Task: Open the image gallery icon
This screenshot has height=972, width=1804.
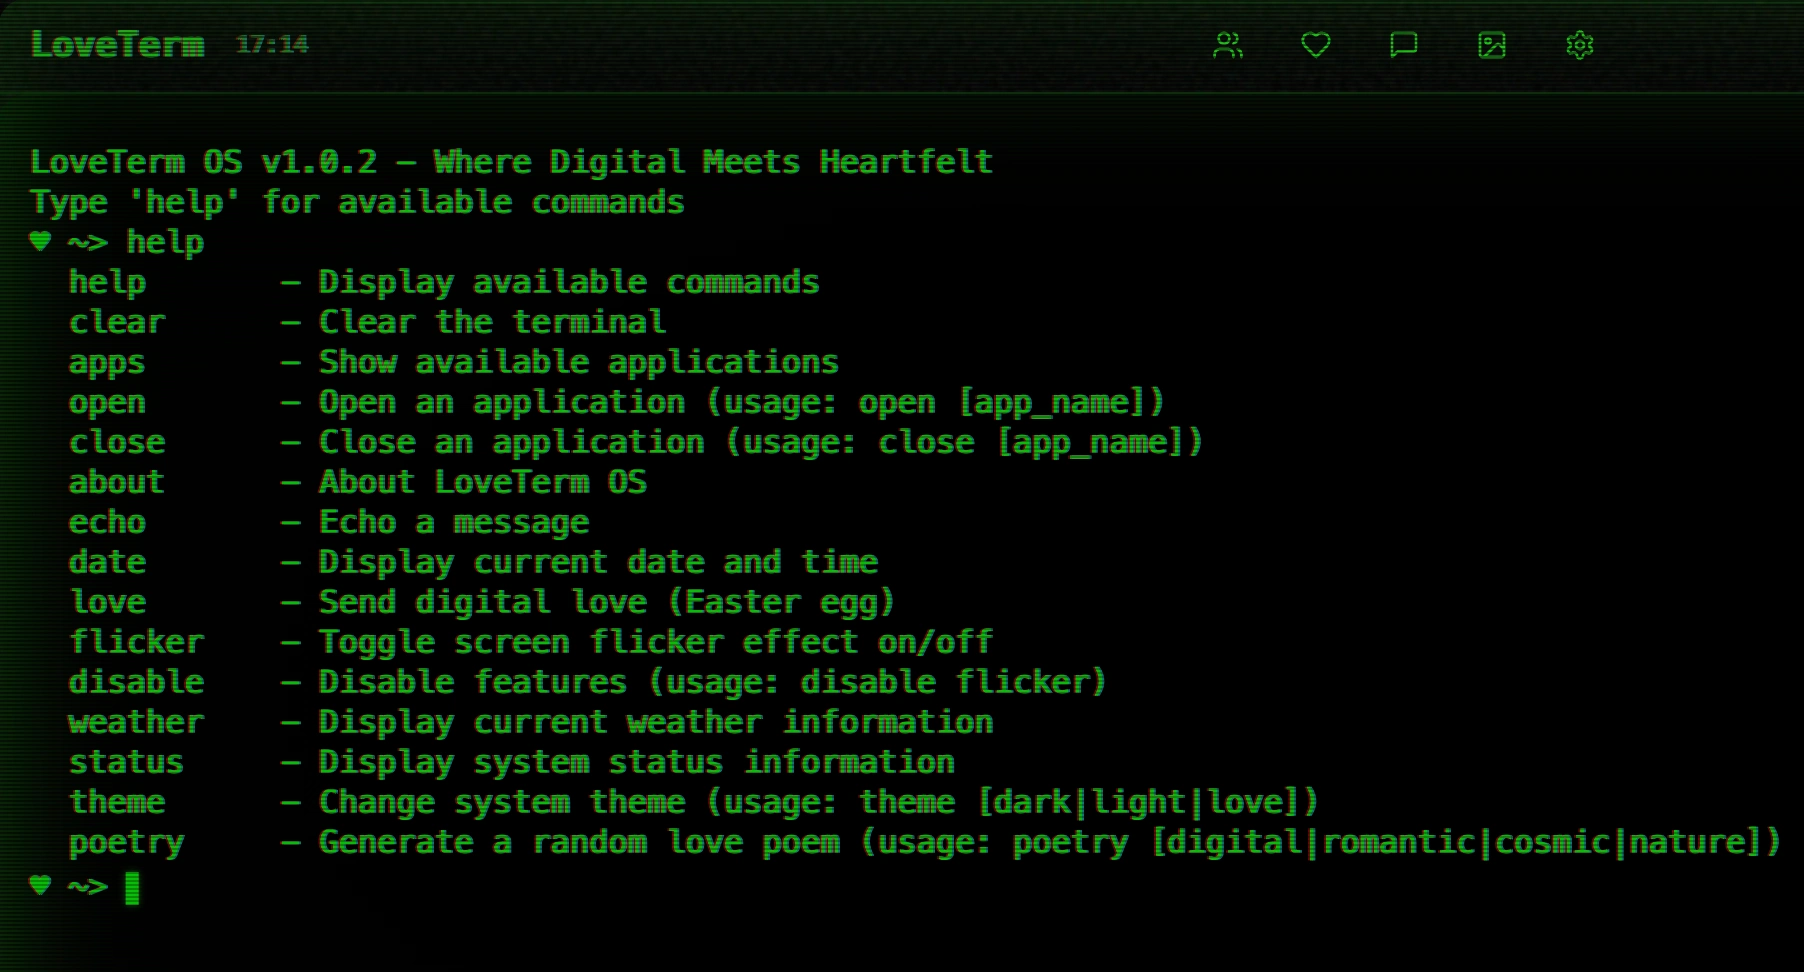Action: coord(1491,45)
